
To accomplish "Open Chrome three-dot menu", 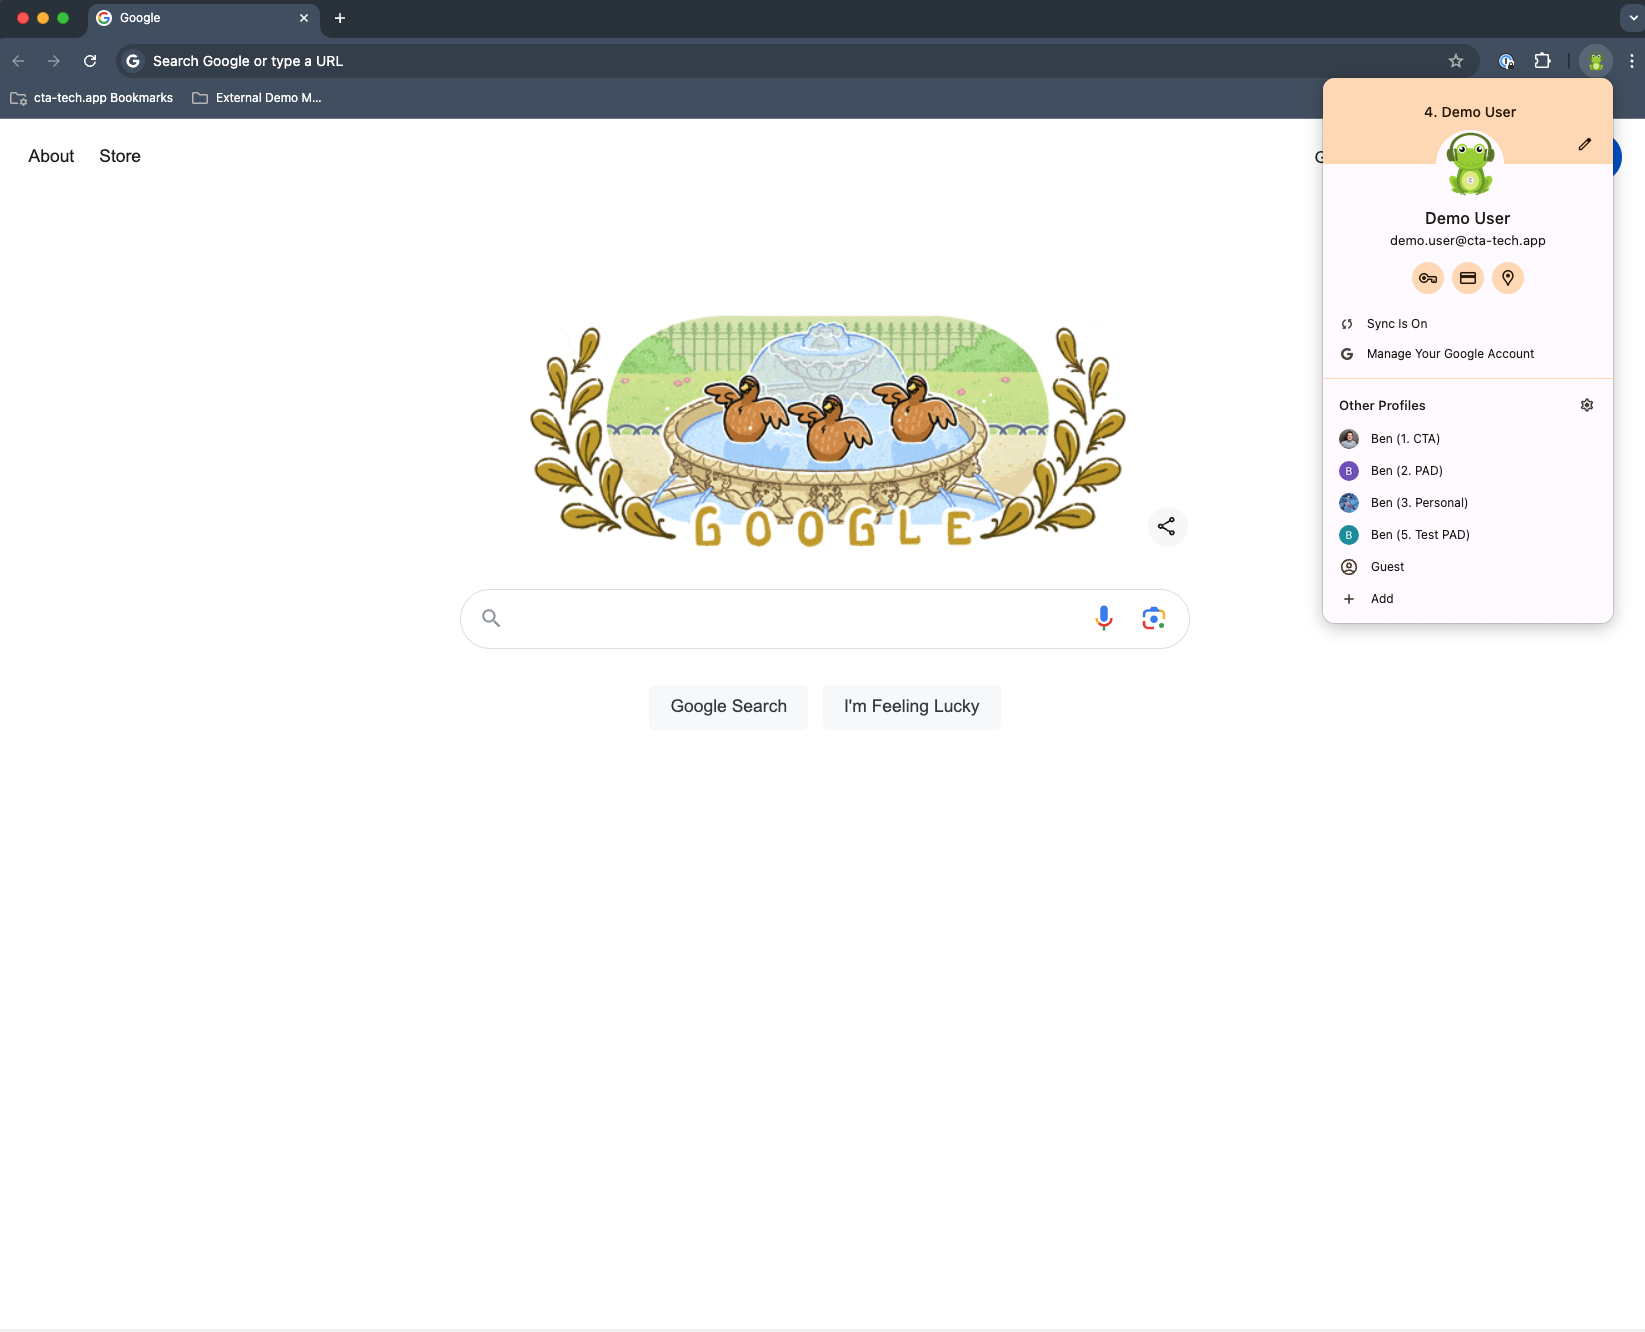I will [1632, 61].
